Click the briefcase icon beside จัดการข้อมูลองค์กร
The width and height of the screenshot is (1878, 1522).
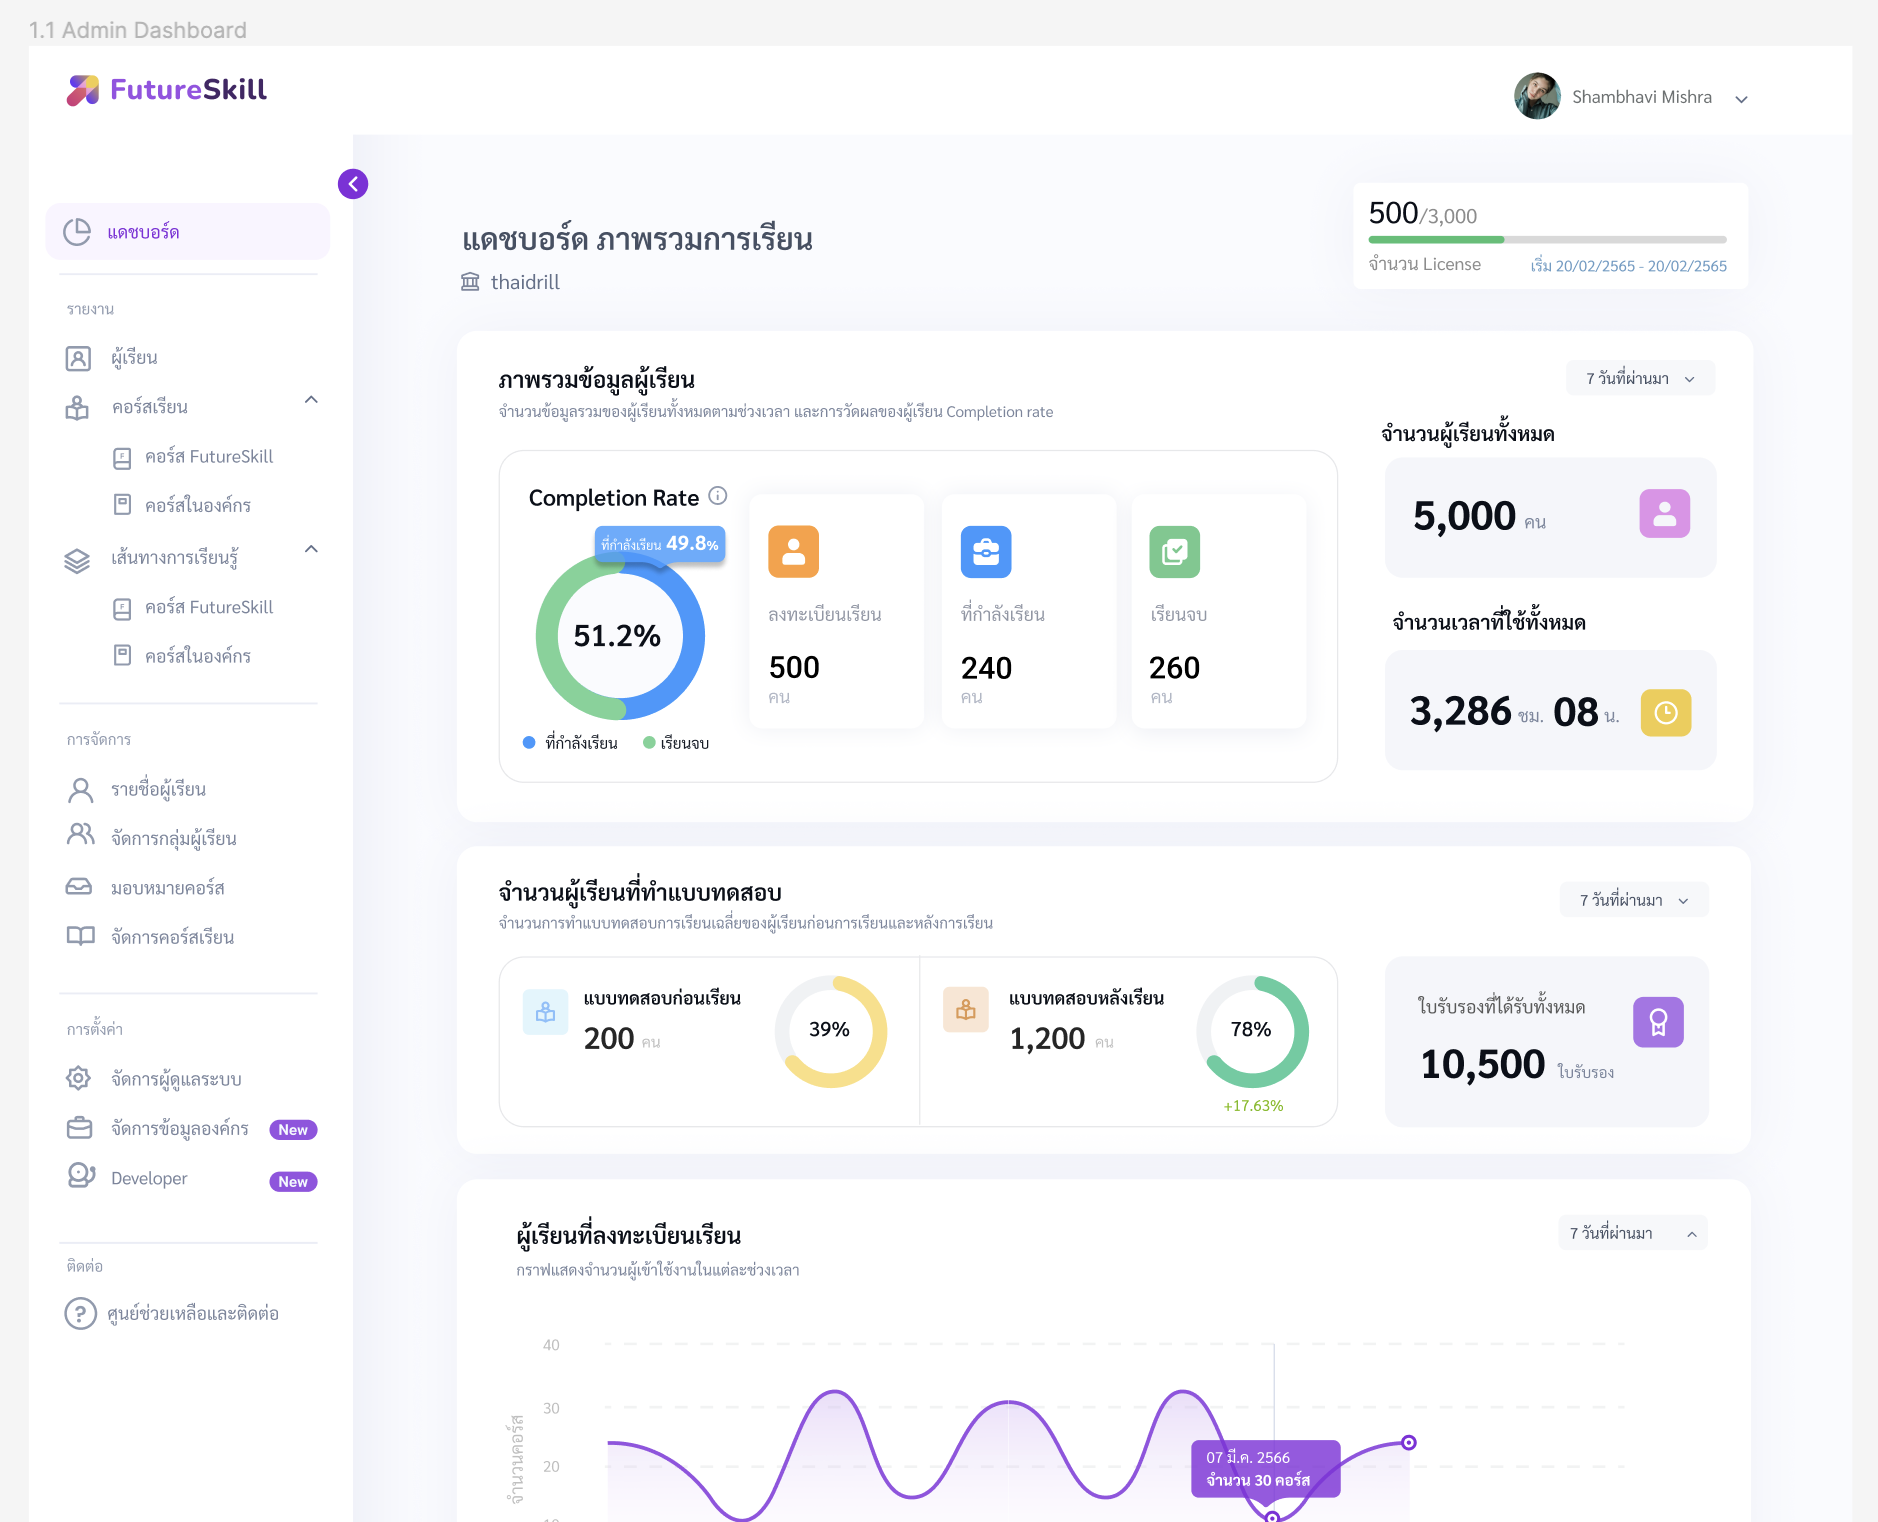pos(79,1128)
